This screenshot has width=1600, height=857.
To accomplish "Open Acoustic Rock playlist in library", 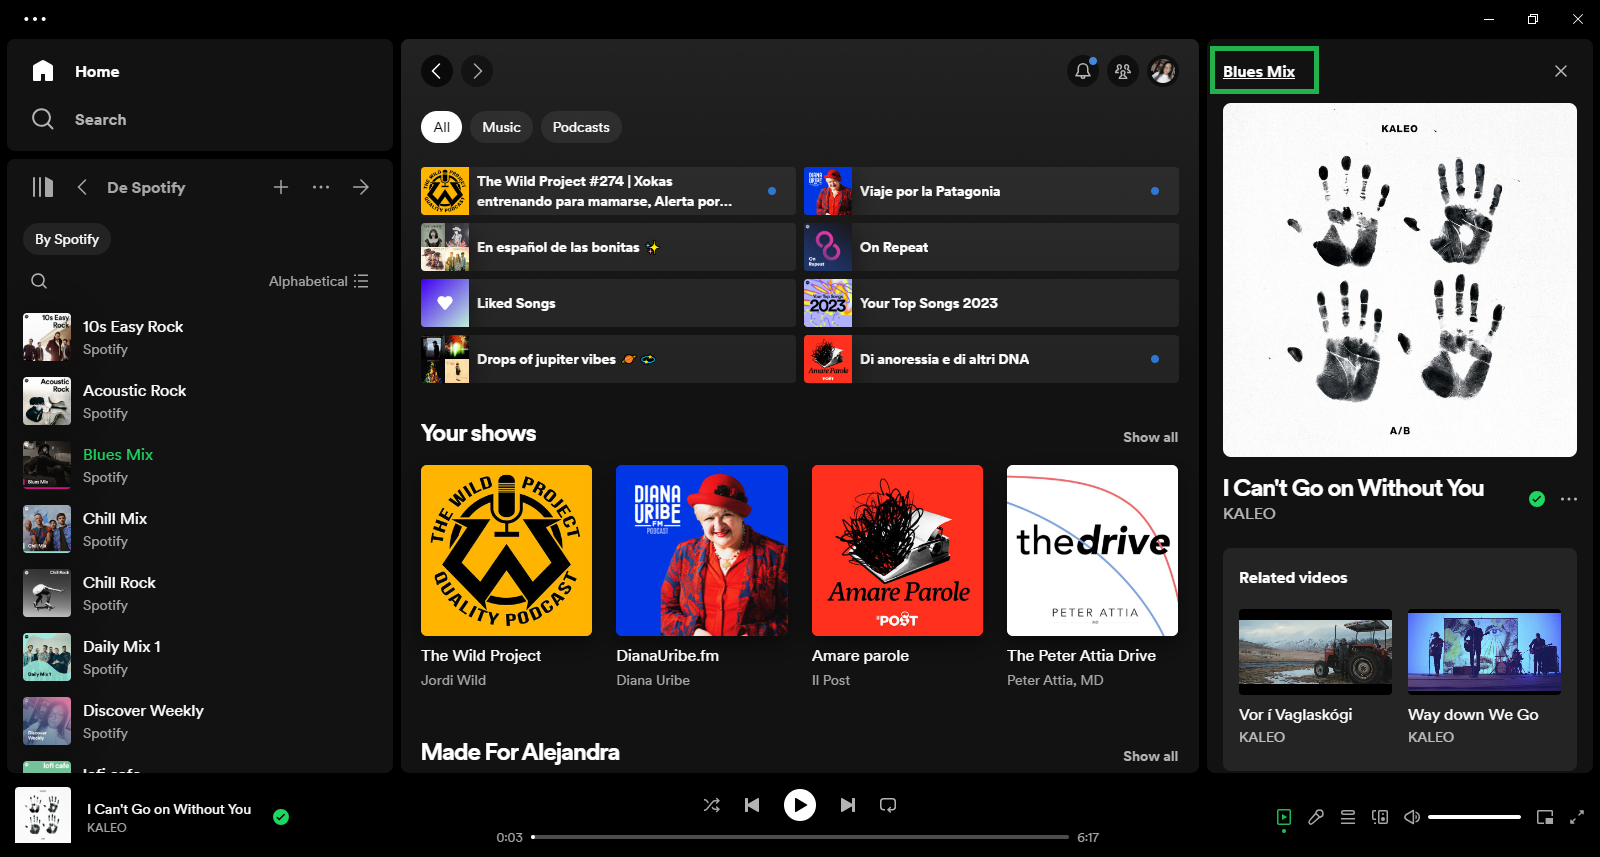I will tap(200, 401).
